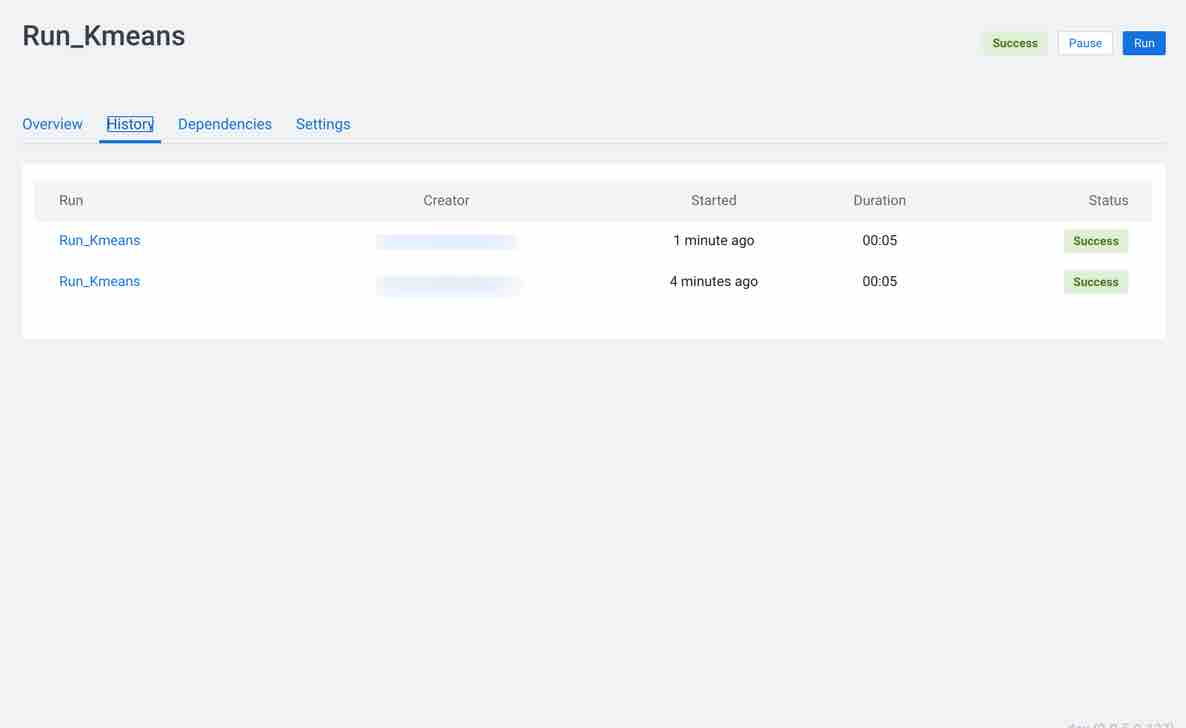The height and width of the screenshot is (728, 1186).
Task: Open the Run_Kmeans run started 4 minutes ago
Action: 99,282
